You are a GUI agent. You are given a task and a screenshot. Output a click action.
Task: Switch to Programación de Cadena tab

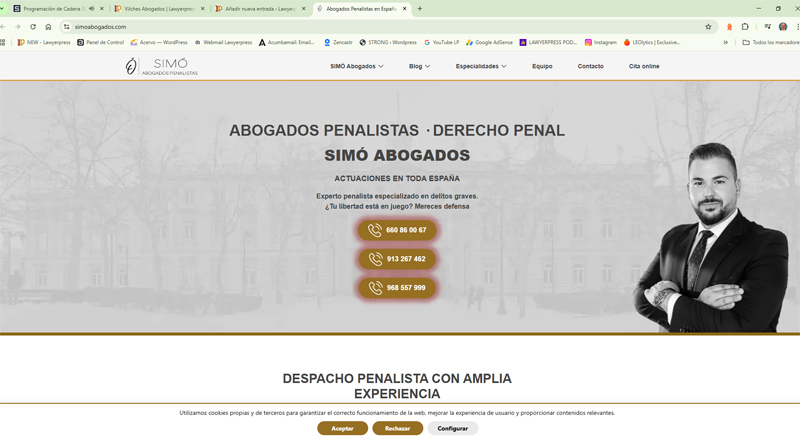click(x=57, y=9)
